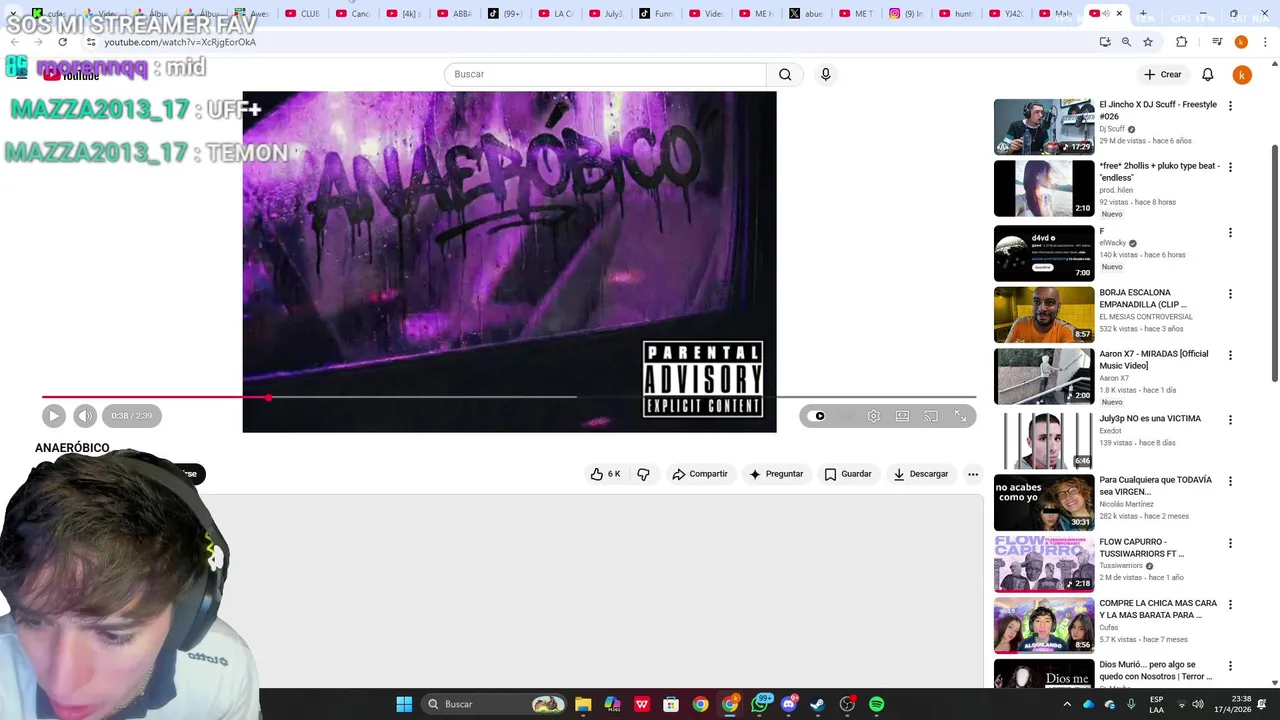1280x720 pixels.
Task: Open WhatsApp from the taskbar
Action: [760, 704]
